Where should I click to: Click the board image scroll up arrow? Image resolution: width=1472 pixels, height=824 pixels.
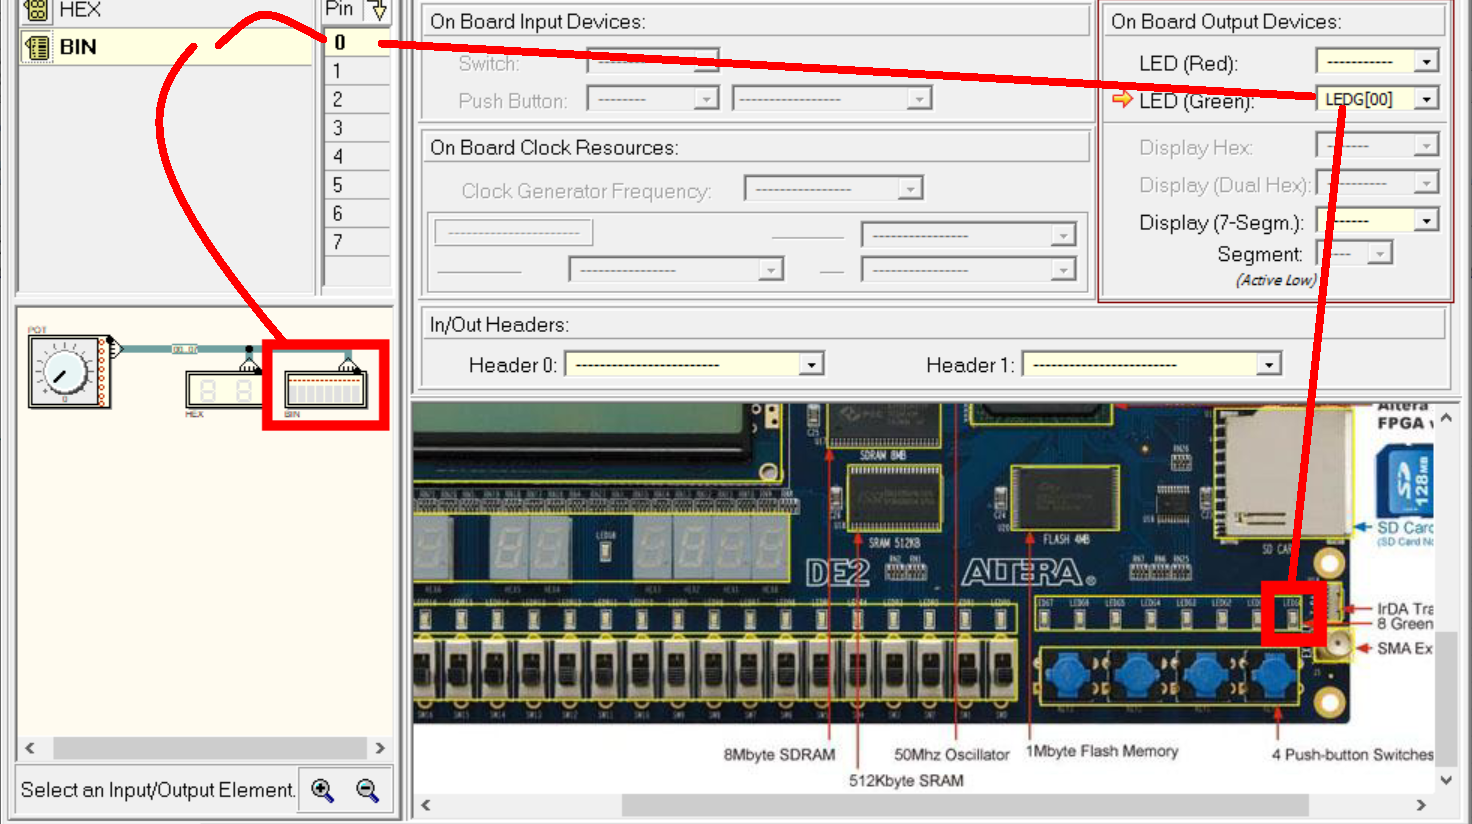(x=1446, y=418)
